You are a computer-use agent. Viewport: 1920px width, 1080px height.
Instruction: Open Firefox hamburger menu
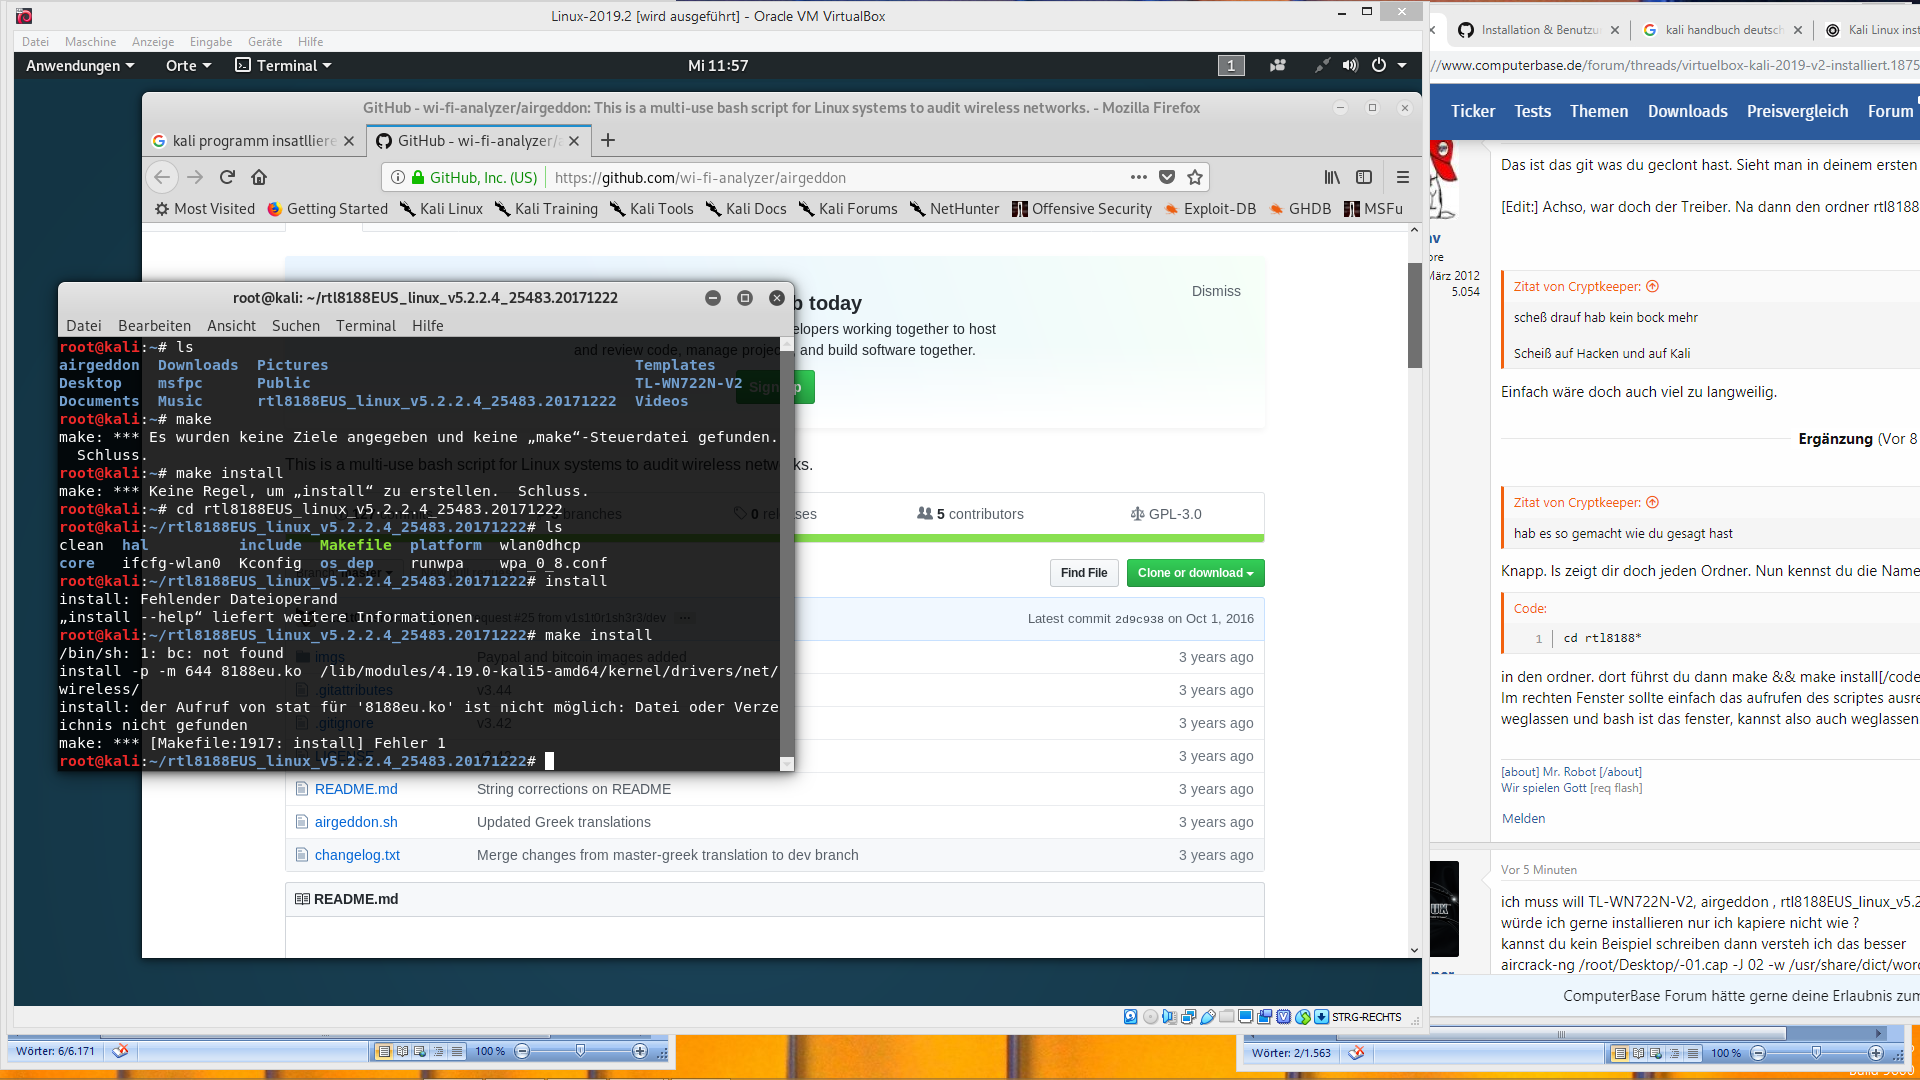tap(1403, 177)
